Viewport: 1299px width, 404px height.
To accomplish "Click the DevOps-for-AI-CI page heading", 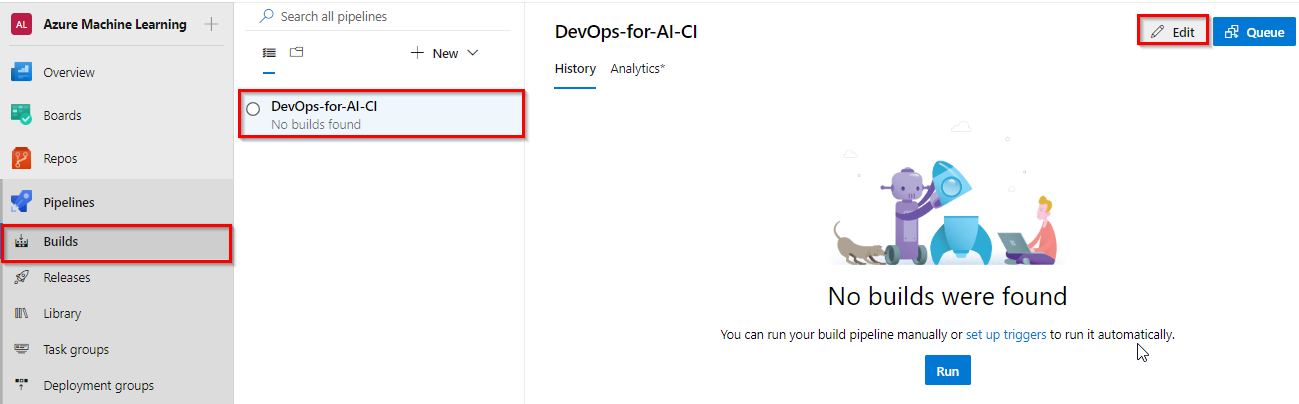I will [626, 32].
